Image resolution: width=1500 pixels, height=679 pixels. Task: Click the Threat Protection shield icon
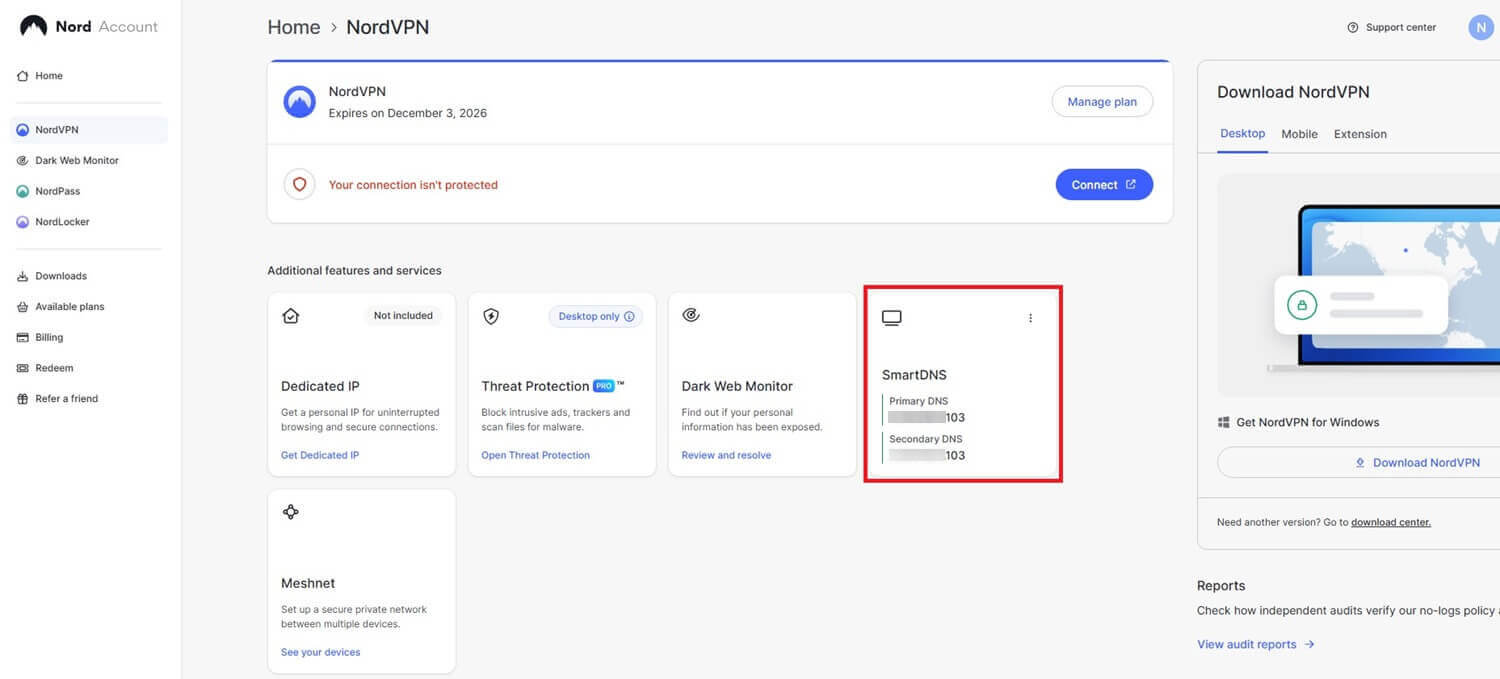coord(491,316)
